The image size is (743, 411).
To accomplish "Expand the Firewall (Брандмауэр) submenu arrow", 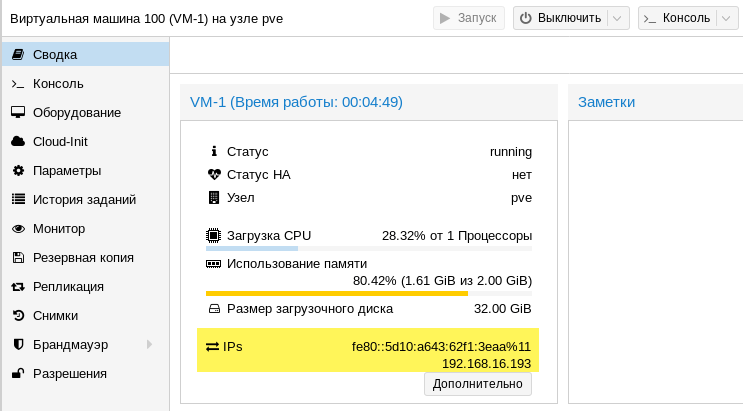I will [x=150, y=344].
